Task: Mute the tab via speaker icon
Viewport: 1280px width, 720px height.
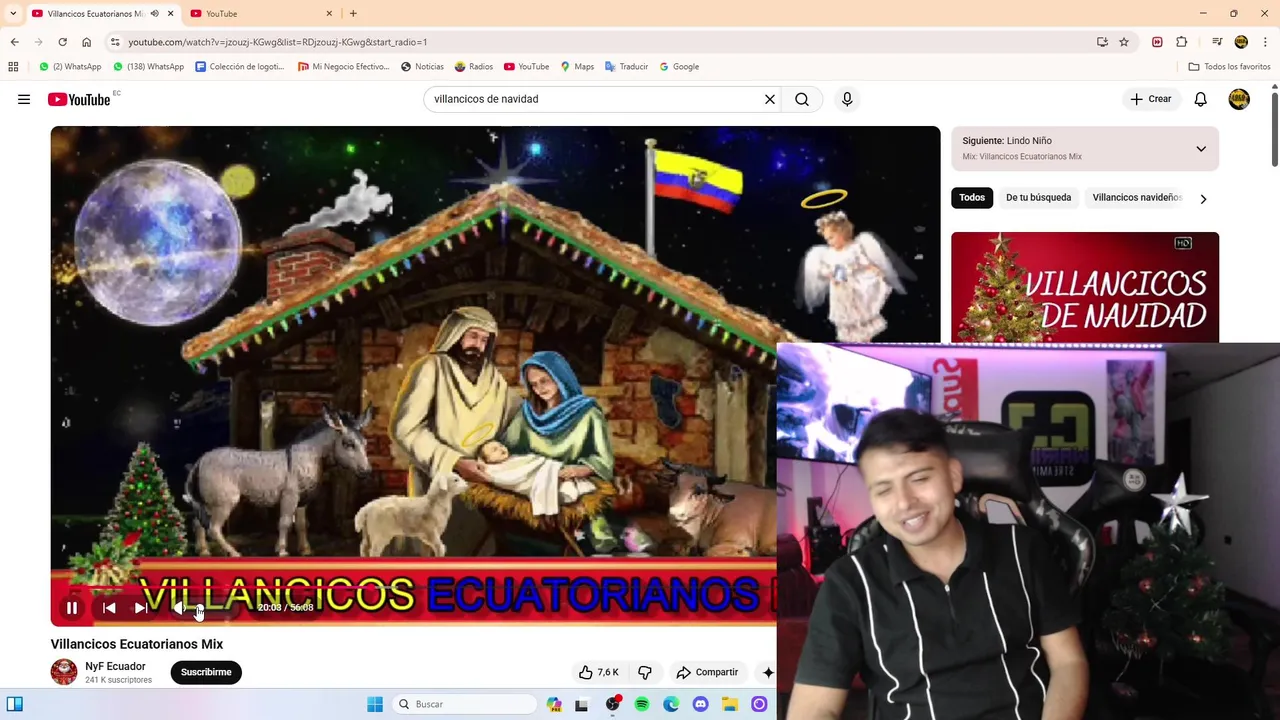Action: click(x=154, y=13)
